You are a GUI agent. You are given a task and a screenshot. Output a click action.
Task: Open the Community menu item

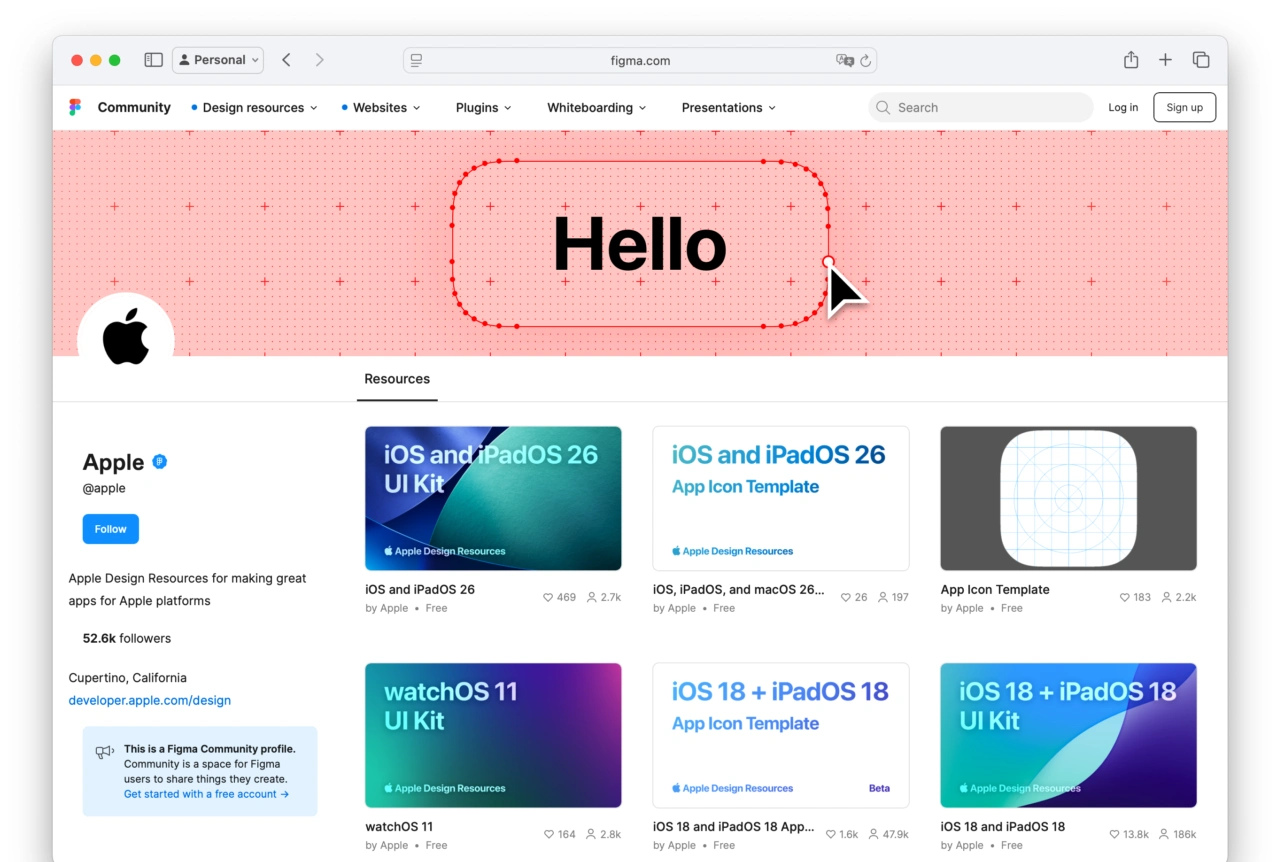click(x=134, y=108)
